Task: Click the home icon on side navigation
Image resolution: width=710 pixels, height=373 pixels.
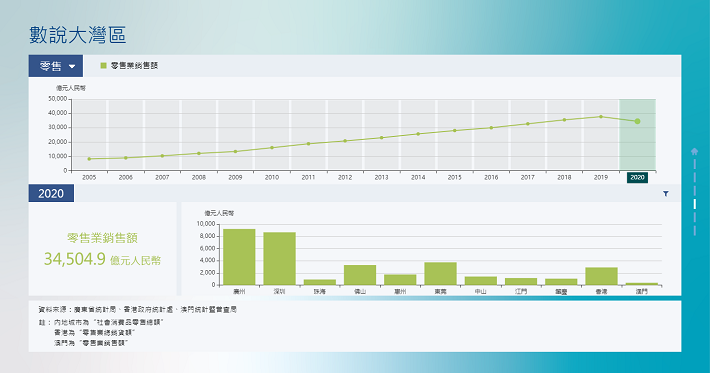Action: click(x=695, y=151)
